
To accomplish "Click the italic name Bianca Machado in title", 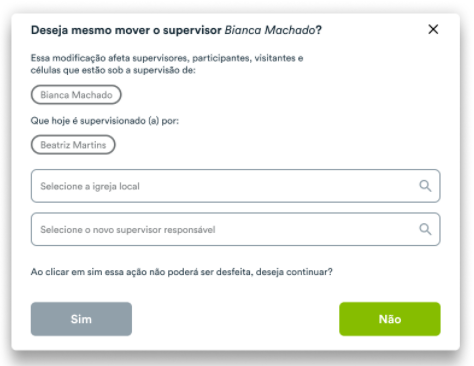I will coord(270,30).
